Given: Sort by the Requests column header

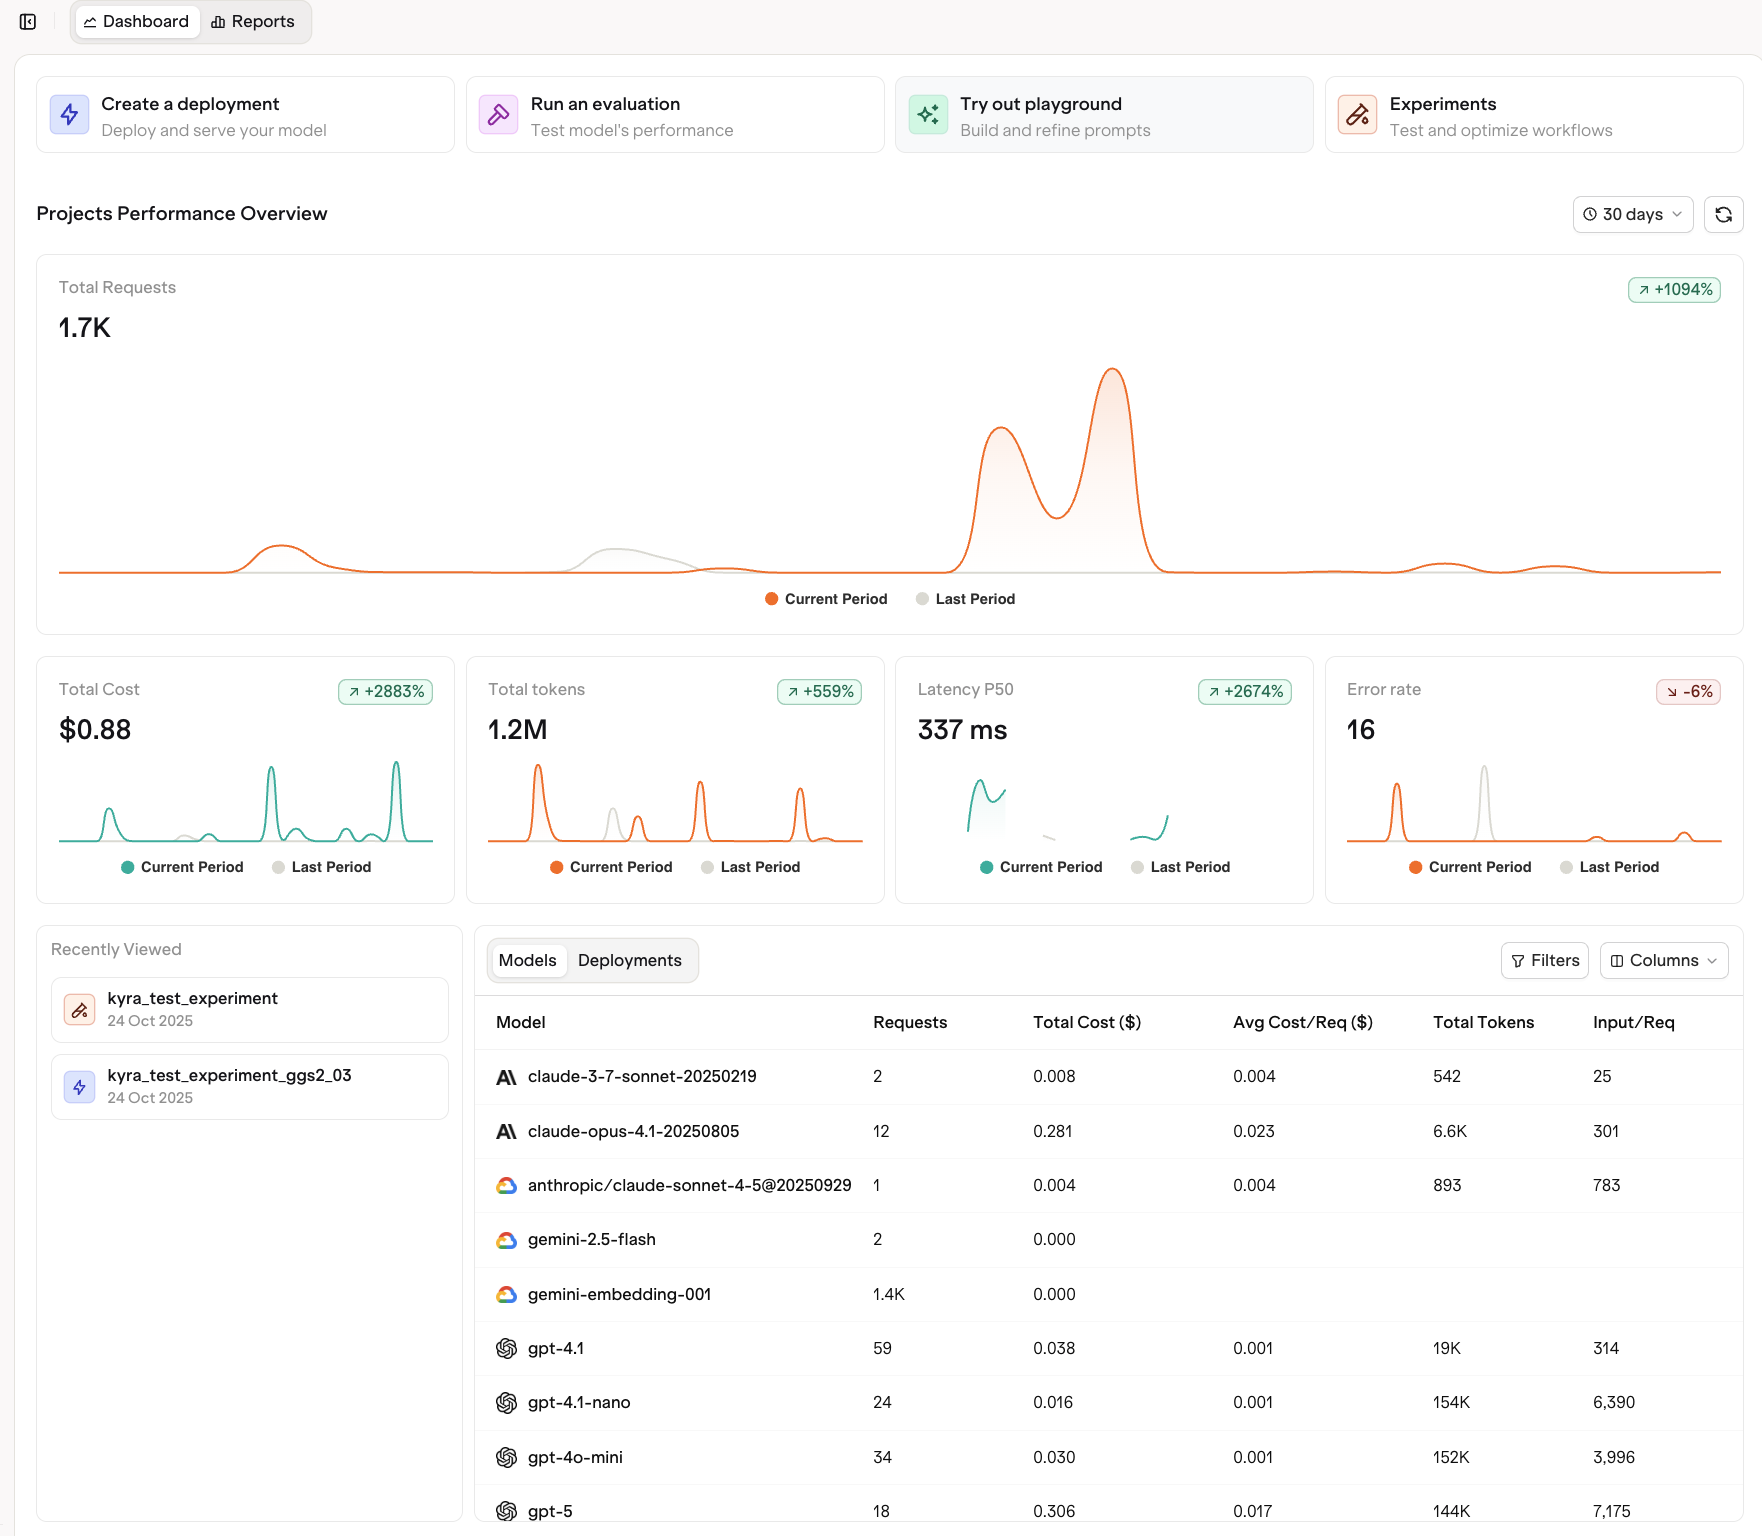Looking at the screenshot, I should [x=910, y=1022].
